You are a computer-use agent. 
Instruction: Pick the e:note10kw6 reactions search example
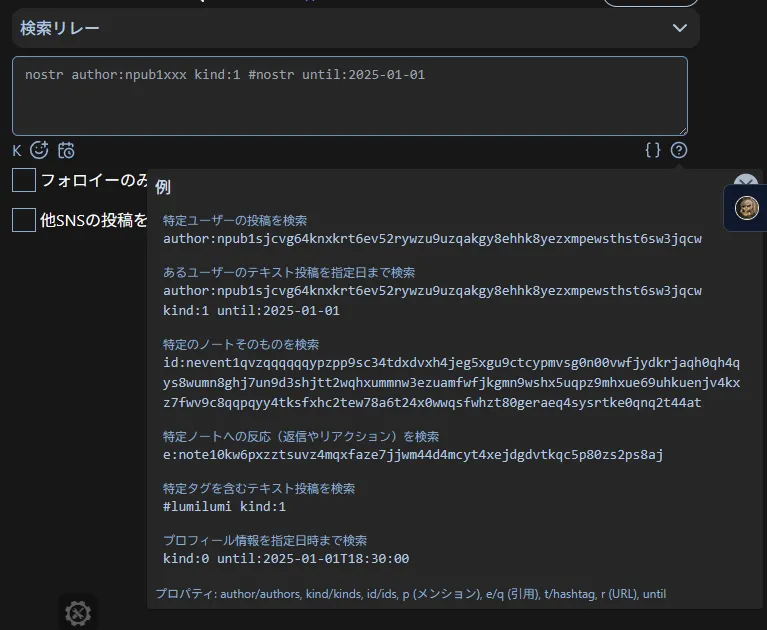(x=413, y=455)
